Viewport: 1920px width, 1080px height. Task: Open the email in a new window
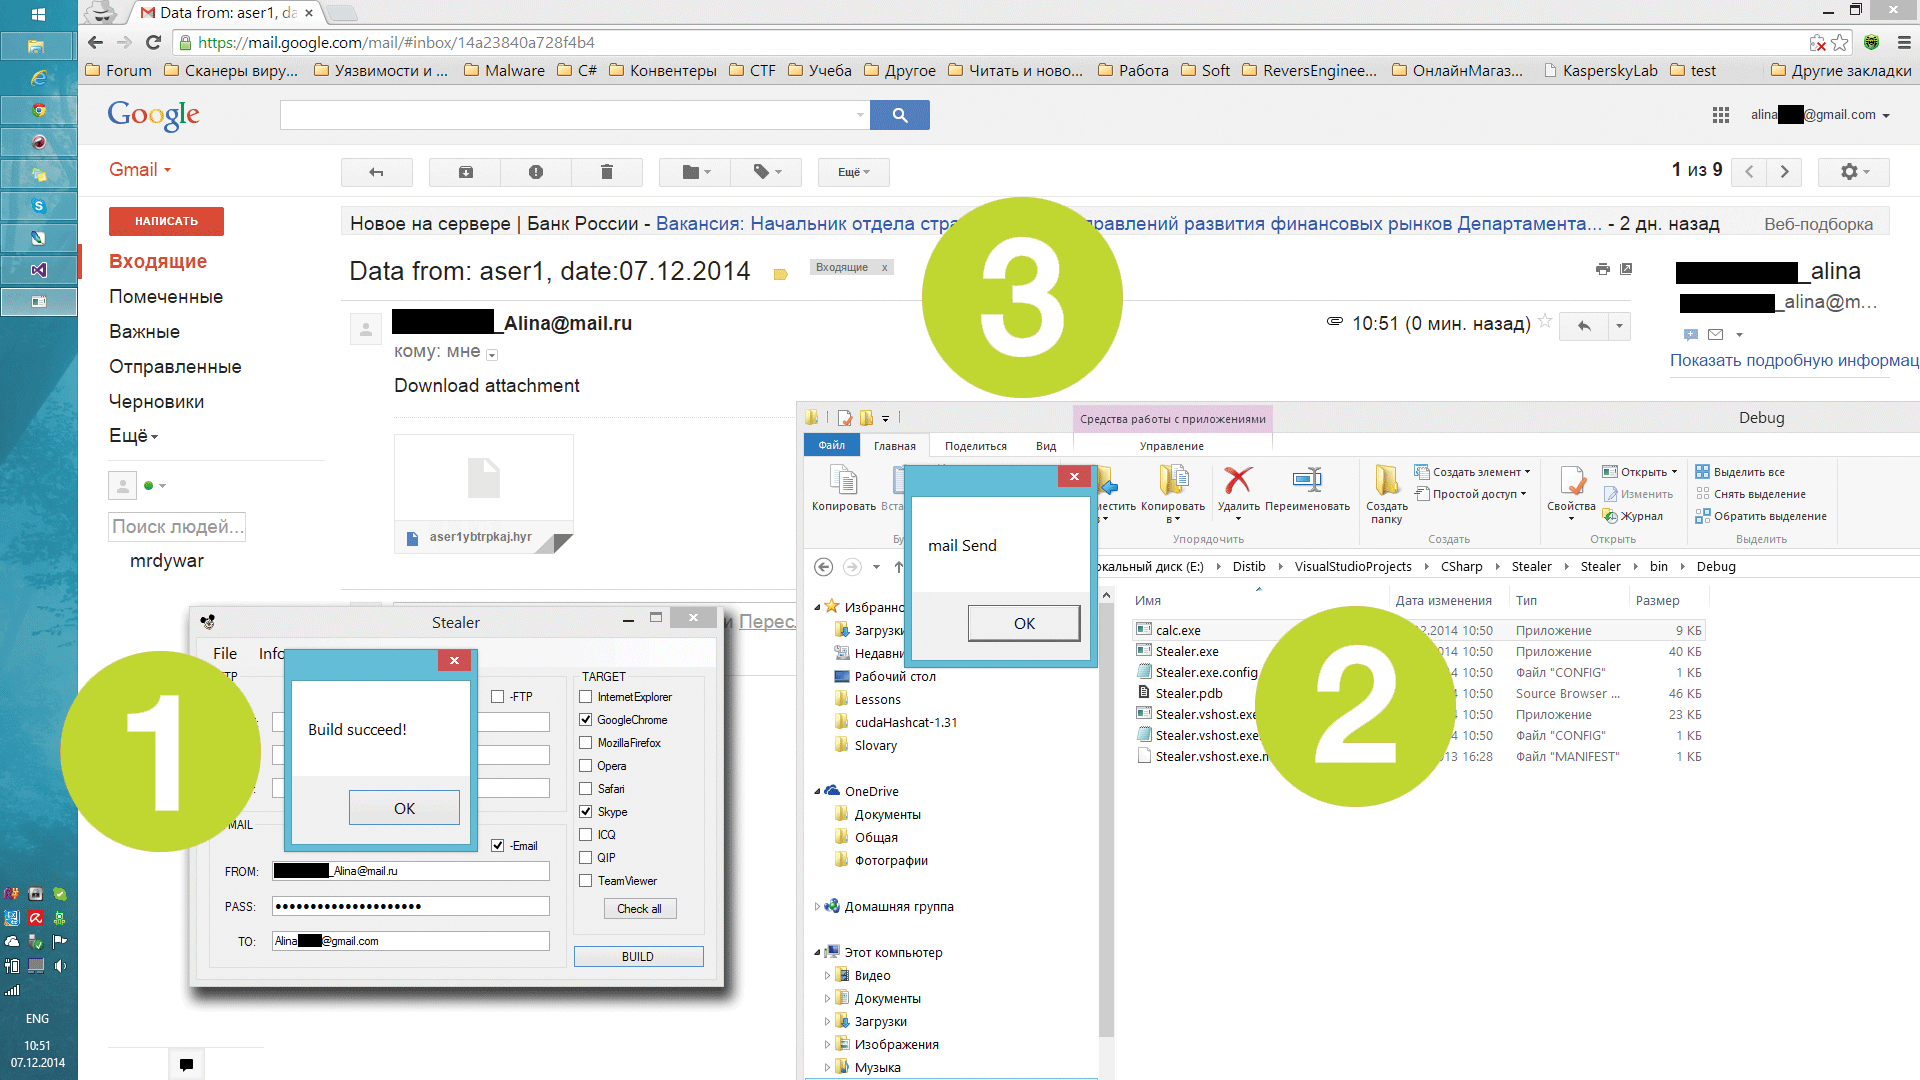tap(1626, 268)
